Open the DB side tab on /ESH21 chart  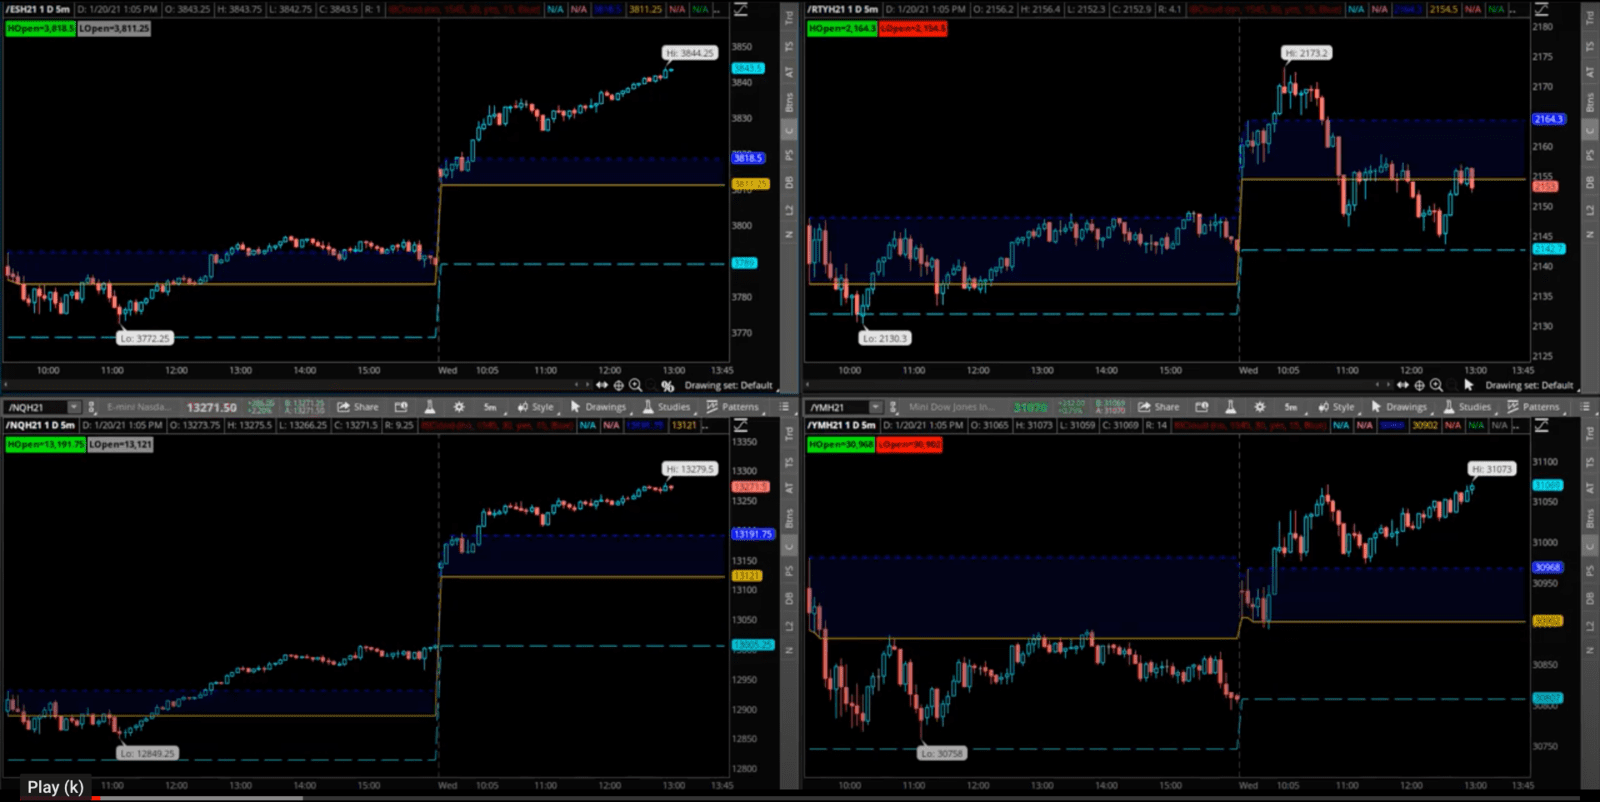coord(789,182)
